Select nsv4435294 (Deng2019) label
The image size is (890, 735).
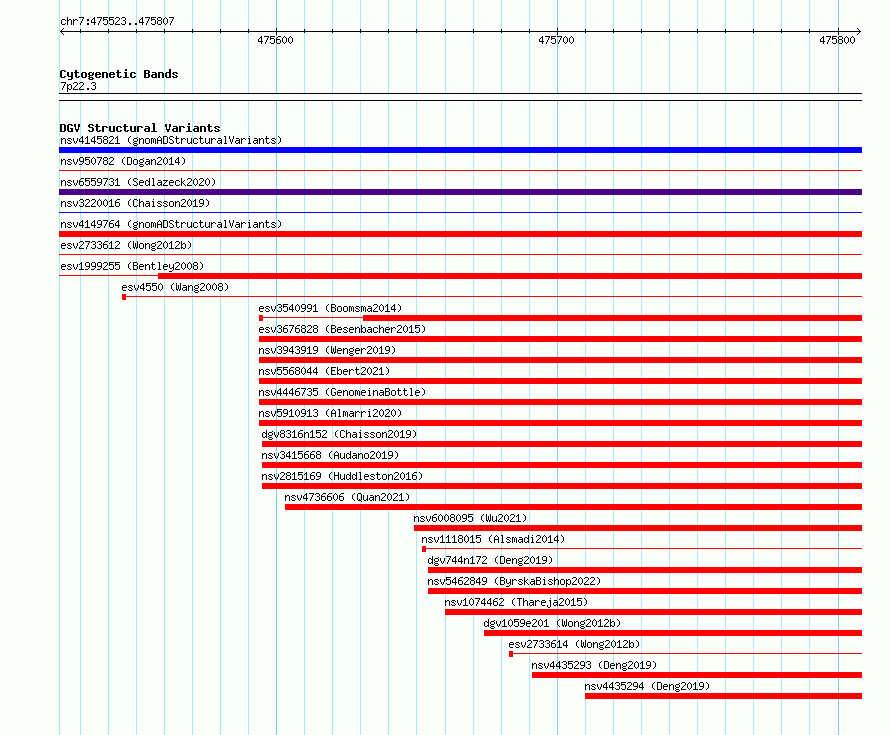pyautogui.click(x=648, y=686)
